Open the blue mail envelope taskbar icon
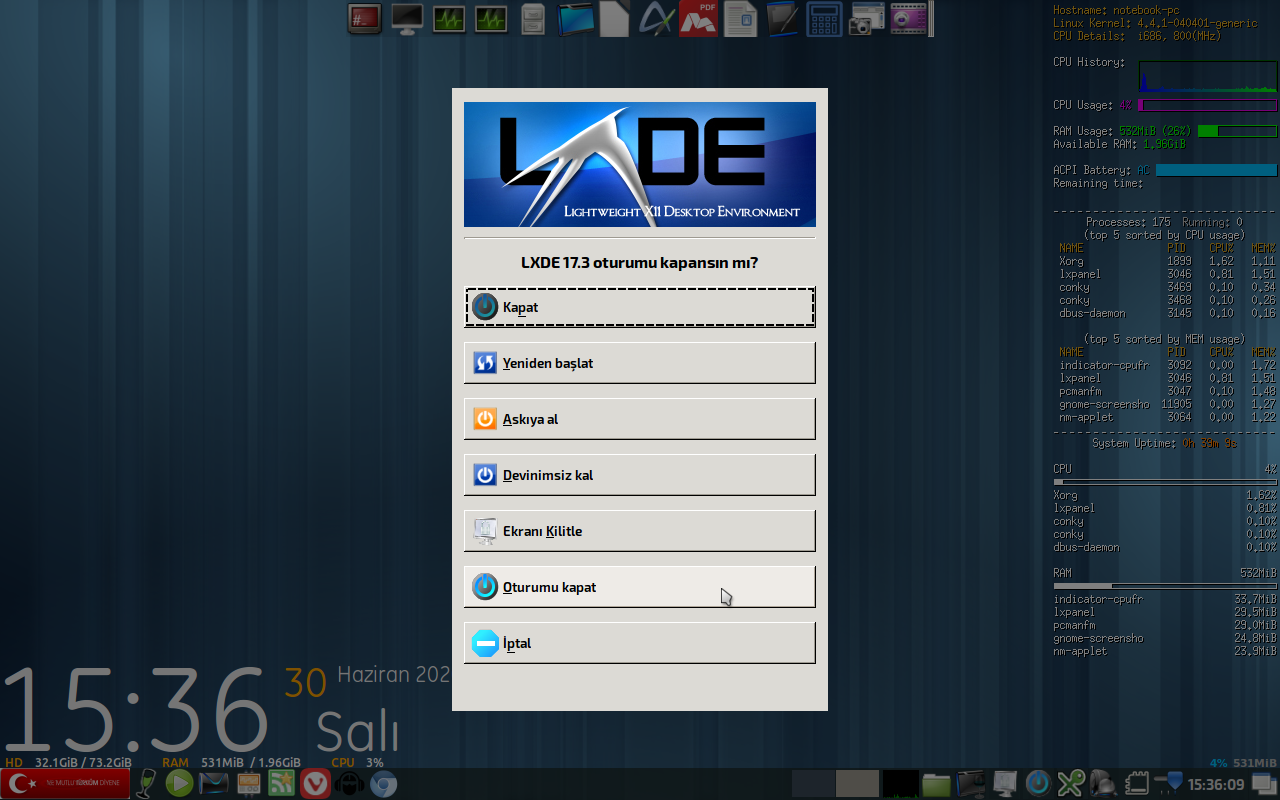Image resolution: width=1280 pixels, height=800 pixels. tap(213, 784)
